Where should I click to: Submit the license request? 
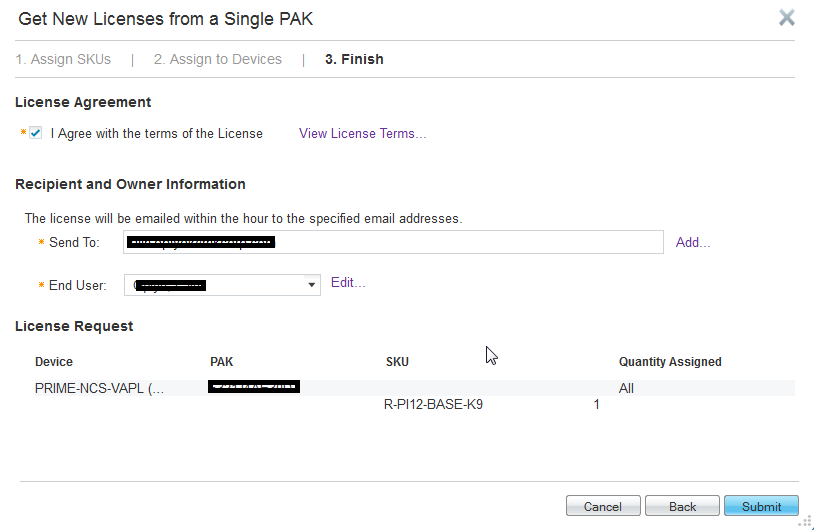point(761,506)
